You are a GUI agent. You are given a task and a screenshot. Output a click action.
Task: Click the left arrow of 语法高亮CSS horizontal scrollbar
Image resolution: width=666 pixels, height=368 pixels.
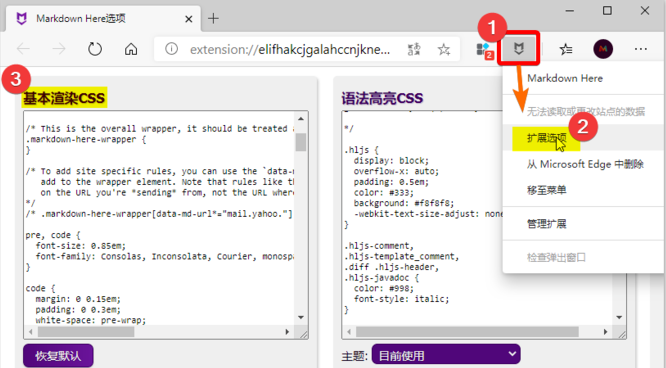tap(349, 332)
